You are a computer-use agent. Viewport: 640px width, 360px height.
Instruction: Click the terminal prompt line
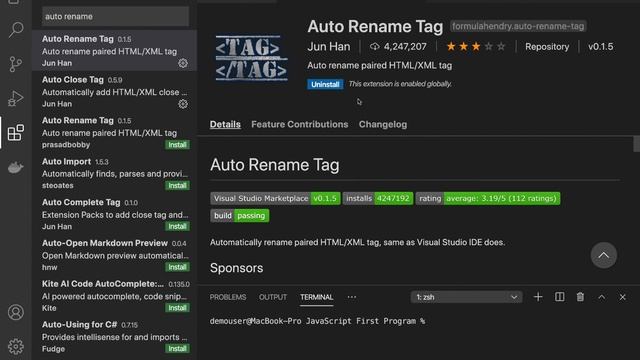pyautogui.click(x=318, y=321)
